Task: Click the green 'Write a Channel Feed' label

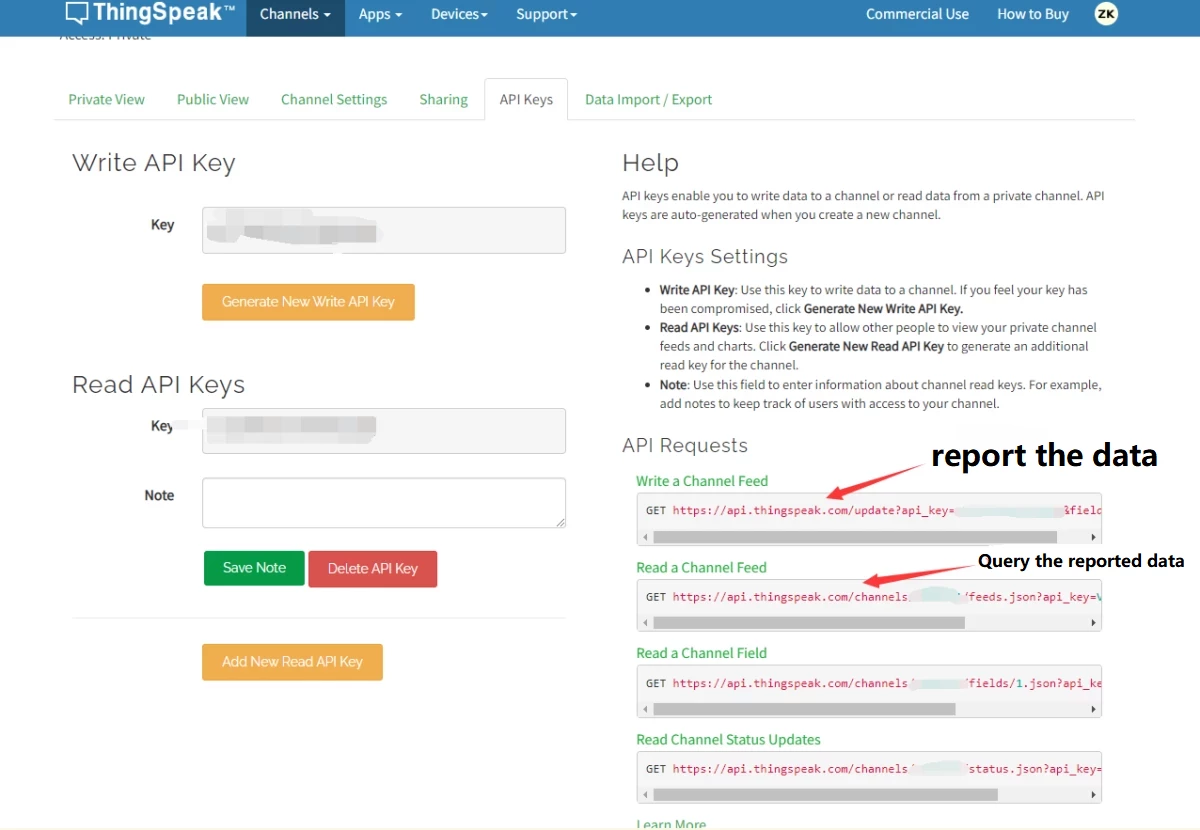Action: tap(702, 481)
